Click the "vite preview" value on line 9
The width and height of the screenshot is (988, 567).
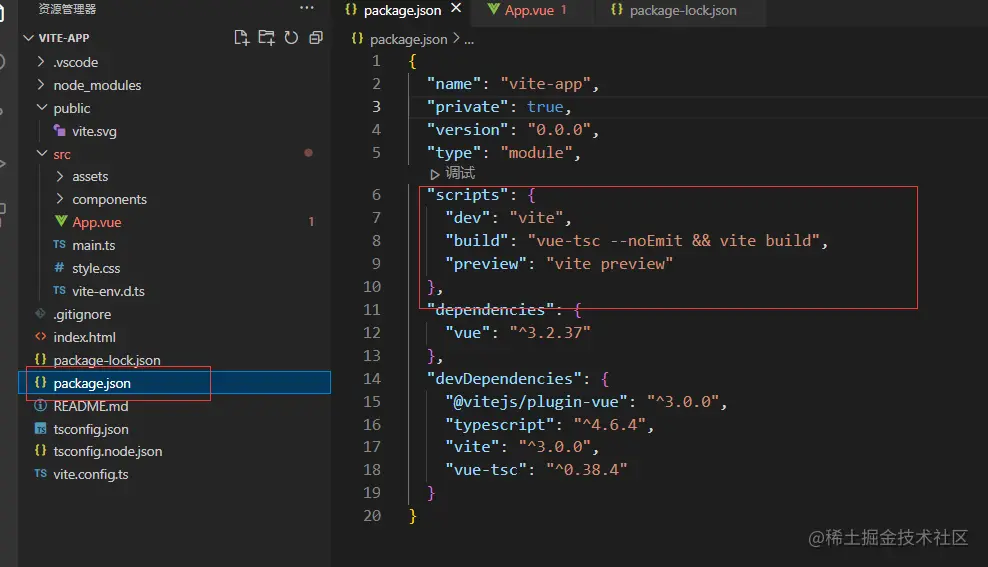(x=609, y=264)
